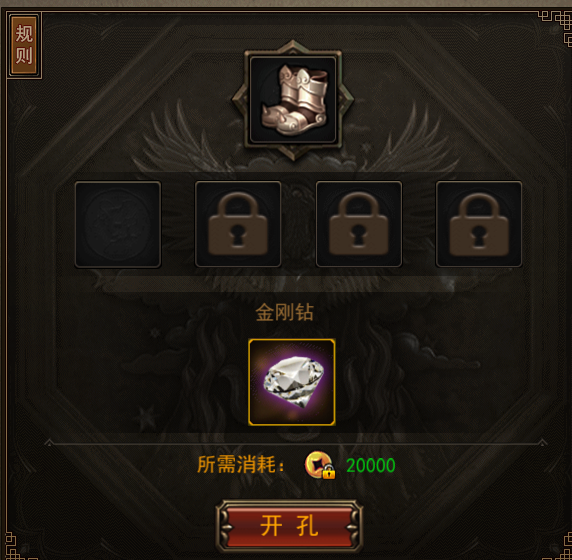Viewport: 572px width, 560px height.
Task: Click the right arrow tip of divider line
Action: coord(542,443)
